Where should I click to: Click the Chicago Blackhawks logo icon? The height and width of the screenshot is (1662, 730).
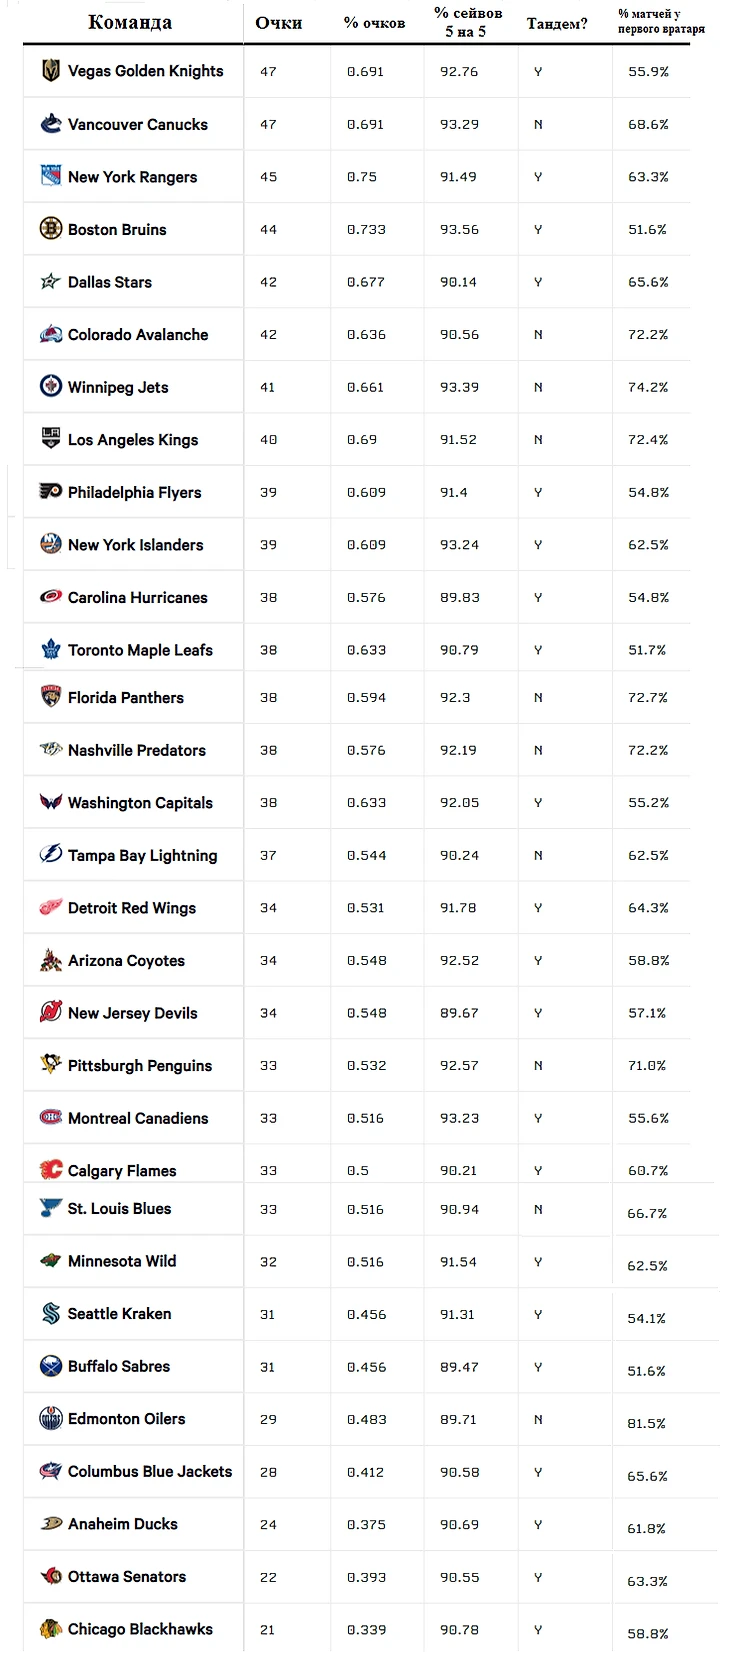click(x=51, y=1628)
